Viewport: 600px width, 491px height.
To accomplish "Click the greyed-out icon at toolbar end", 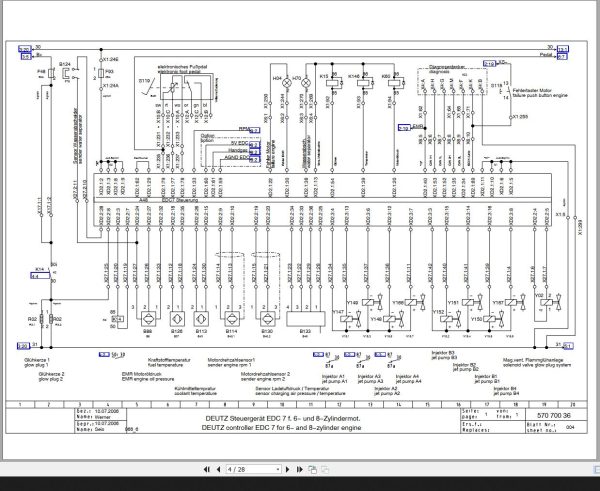I will 325,470.
